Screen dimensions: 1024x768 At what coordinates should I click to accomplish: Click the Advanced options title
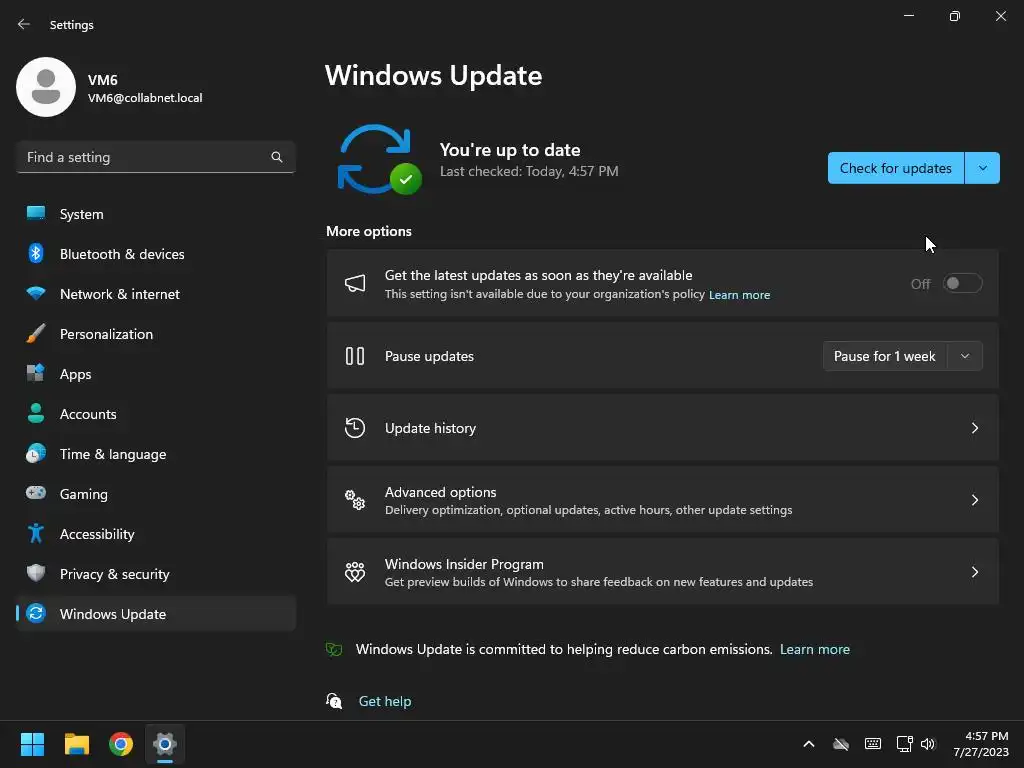click(441, 492)
